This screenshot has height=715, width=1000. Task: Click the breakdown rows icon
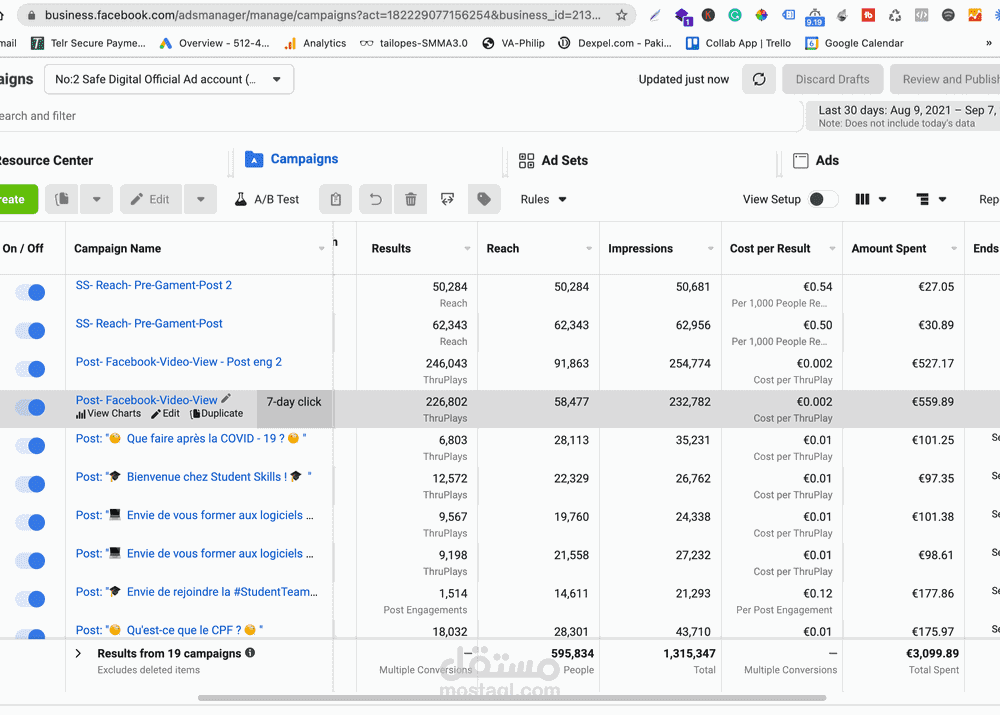[922, 199]
